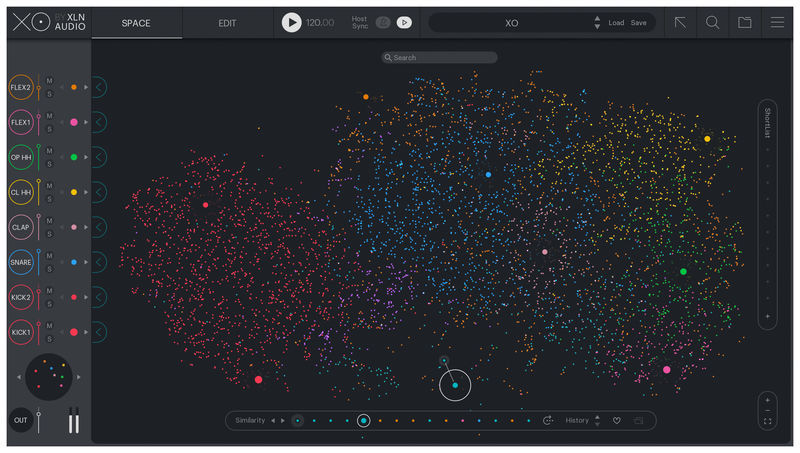Select the SNARE channel pad

pos(21,262)
